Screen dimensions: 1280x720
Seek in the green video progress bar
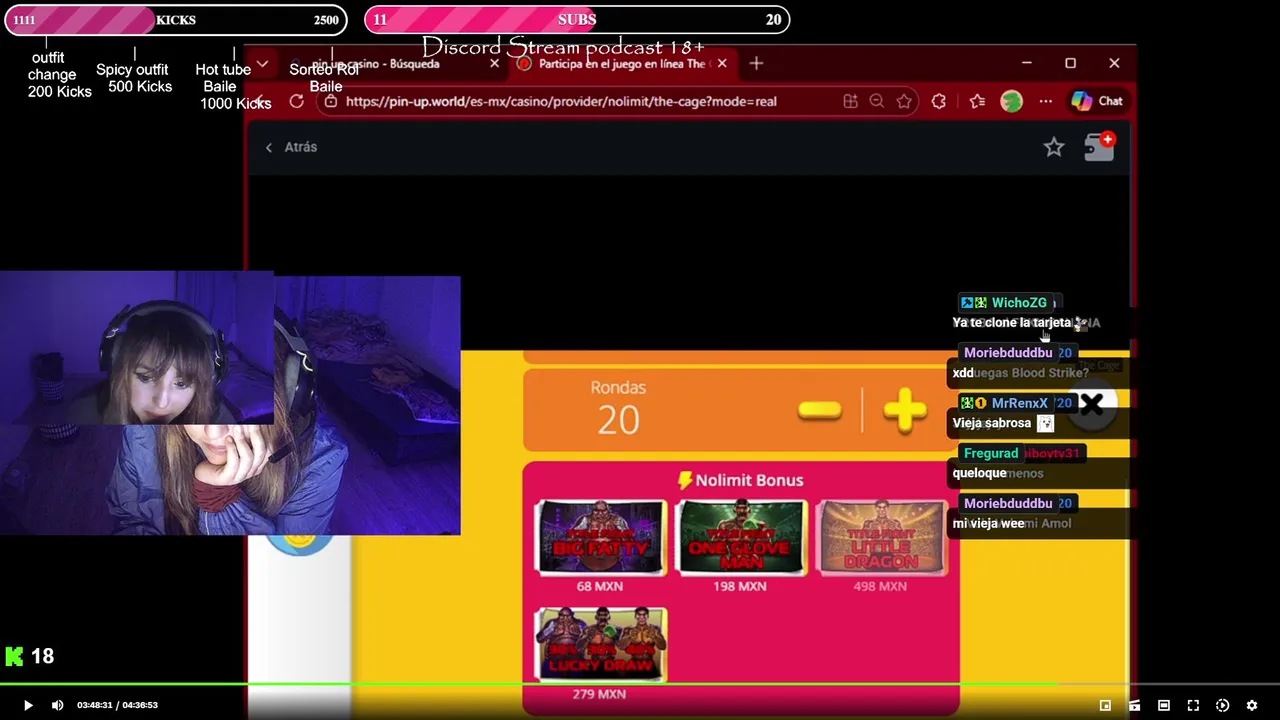pyautogui.click(x=640, y=685)
